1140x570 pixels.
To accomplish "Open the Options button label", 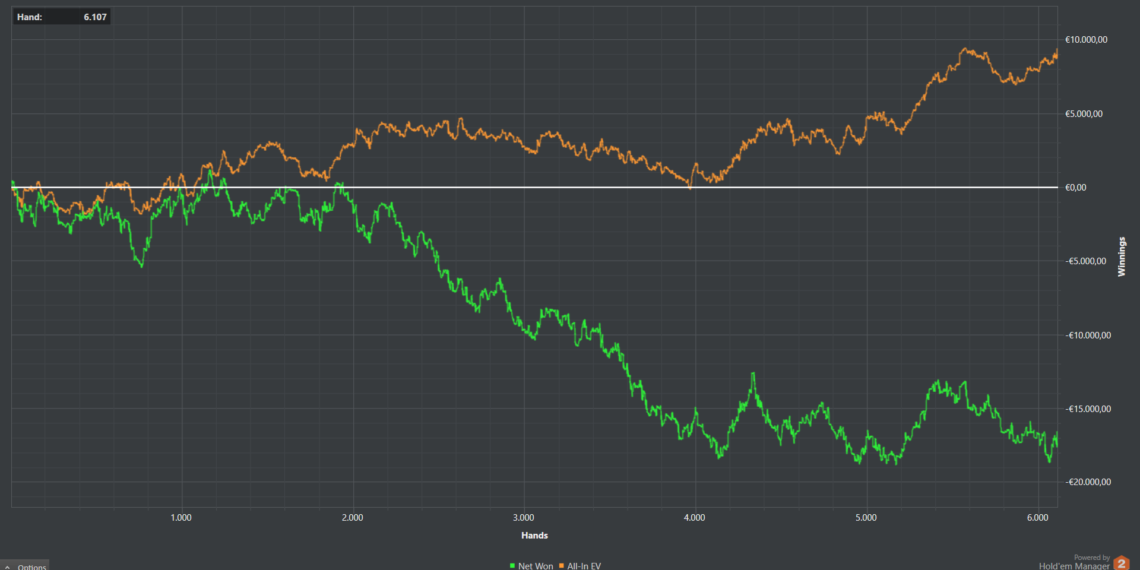I will click(31, 566).
